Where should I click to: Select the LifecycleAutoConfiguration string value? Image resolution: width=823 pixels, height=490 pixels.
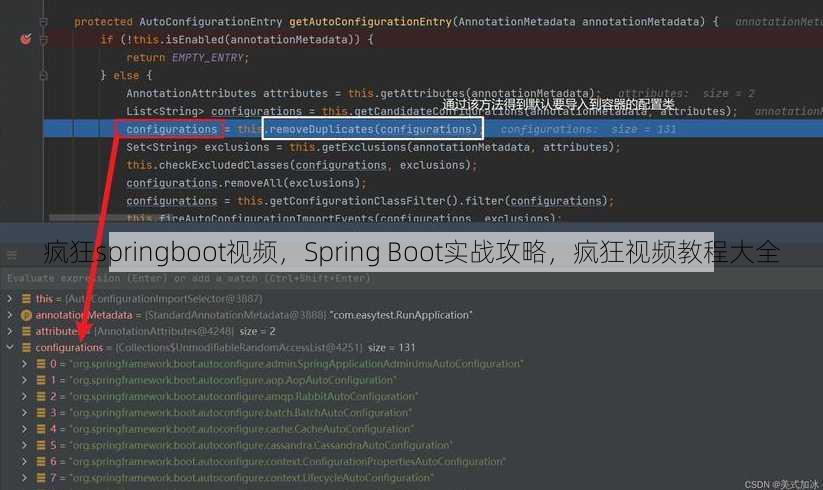(251, 477)
